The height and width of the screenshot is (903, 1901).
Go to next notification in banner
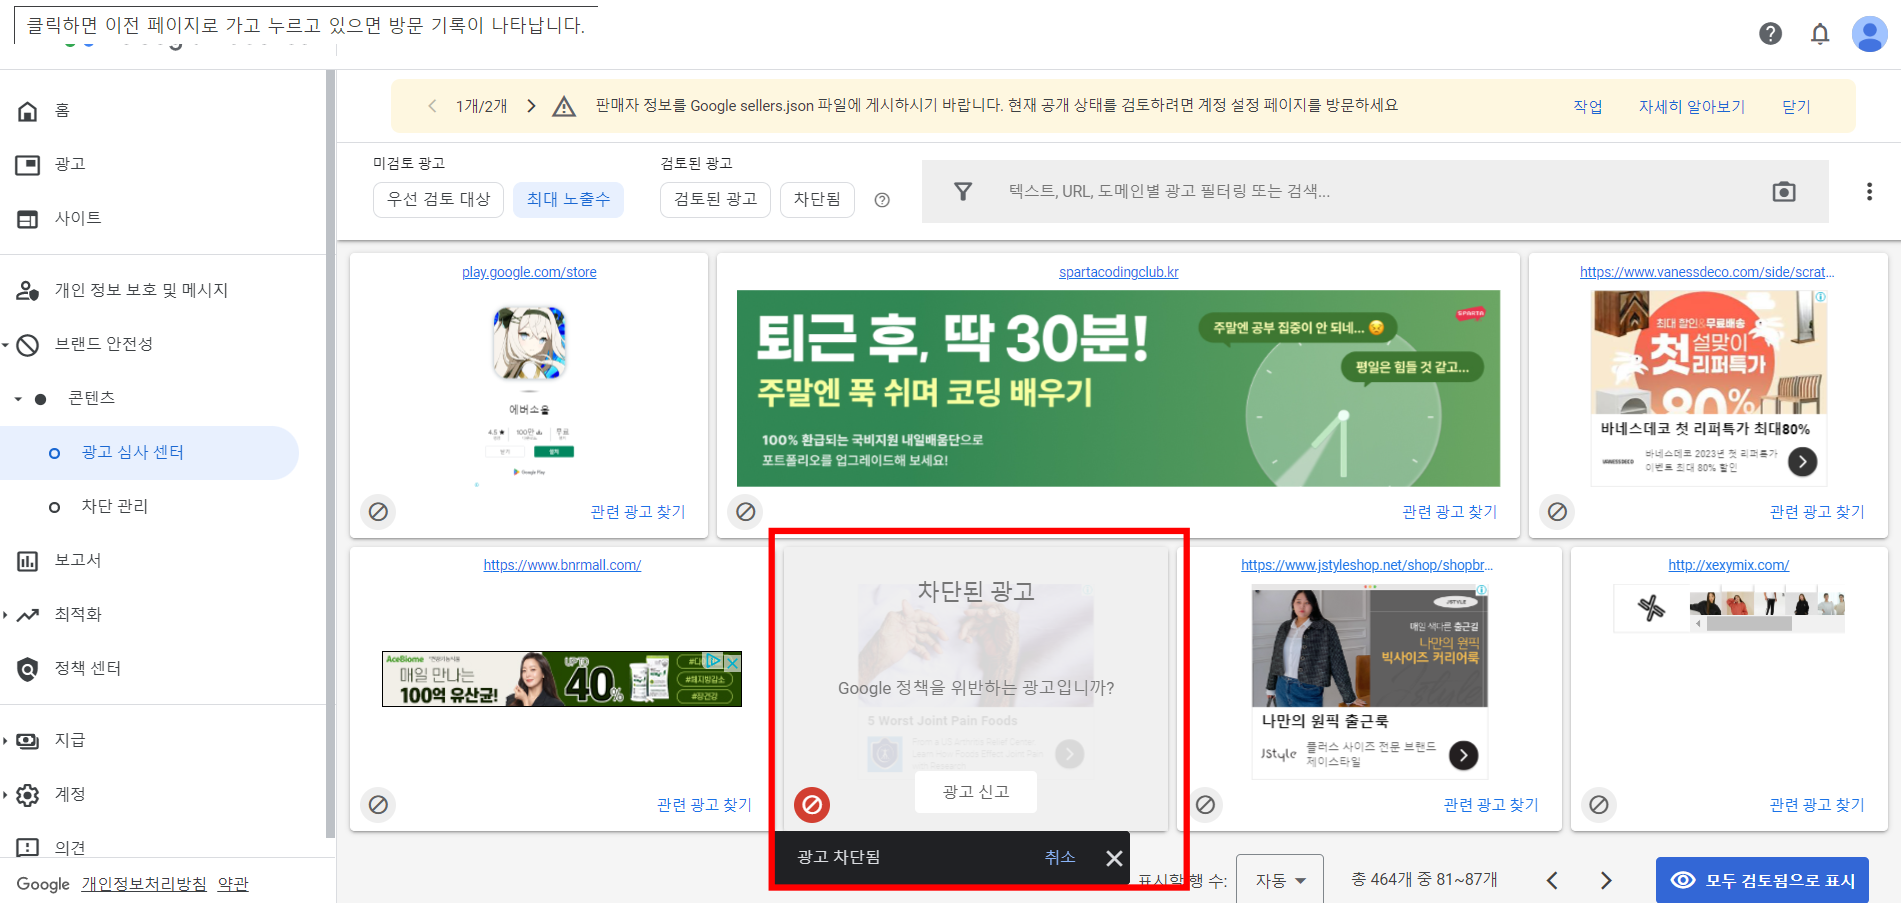coord(532,106)
